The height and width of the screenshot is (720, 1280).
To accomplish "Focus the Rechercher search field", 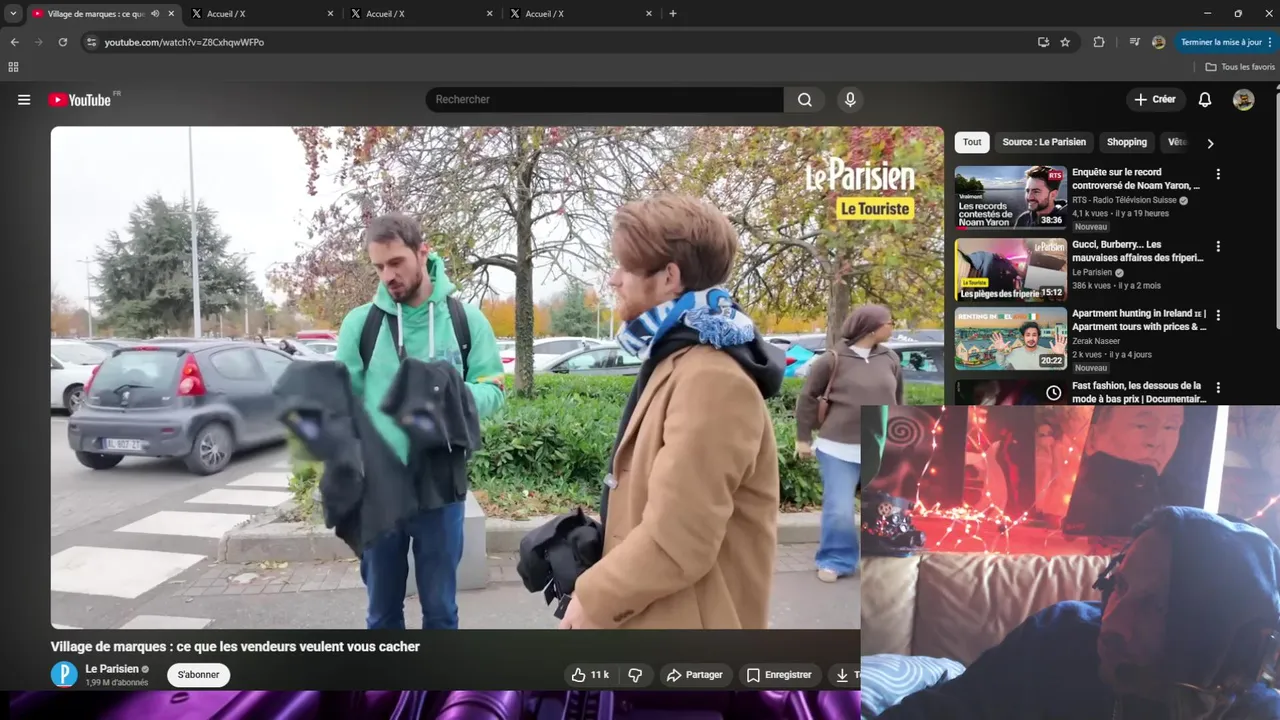I will pos(605,99).
